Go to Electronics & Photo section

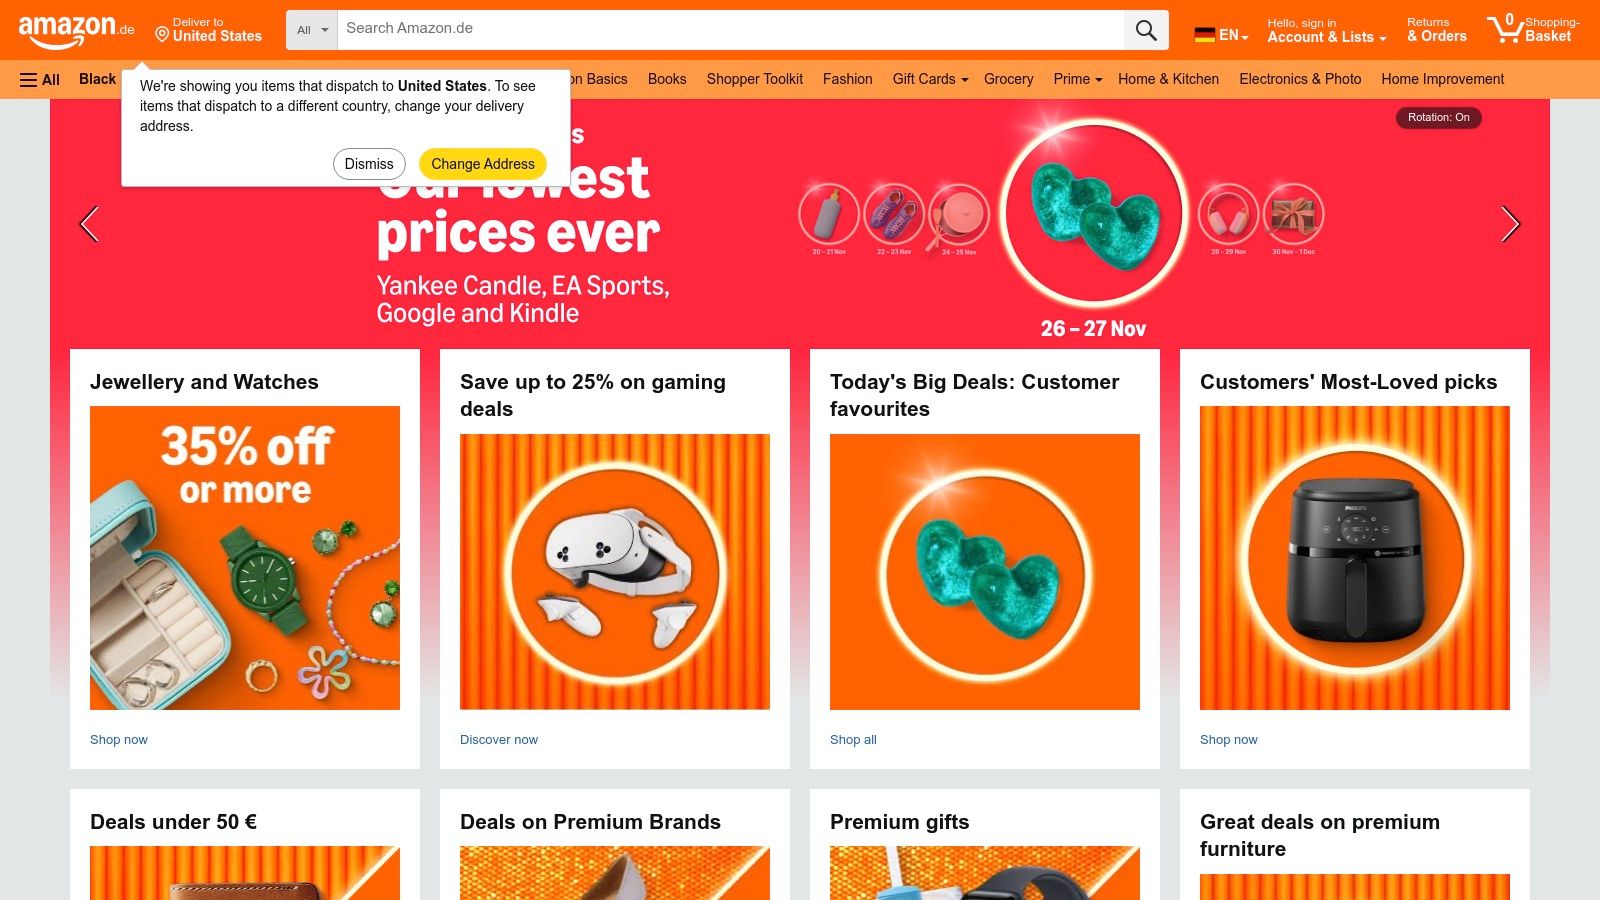[1300, 79]
